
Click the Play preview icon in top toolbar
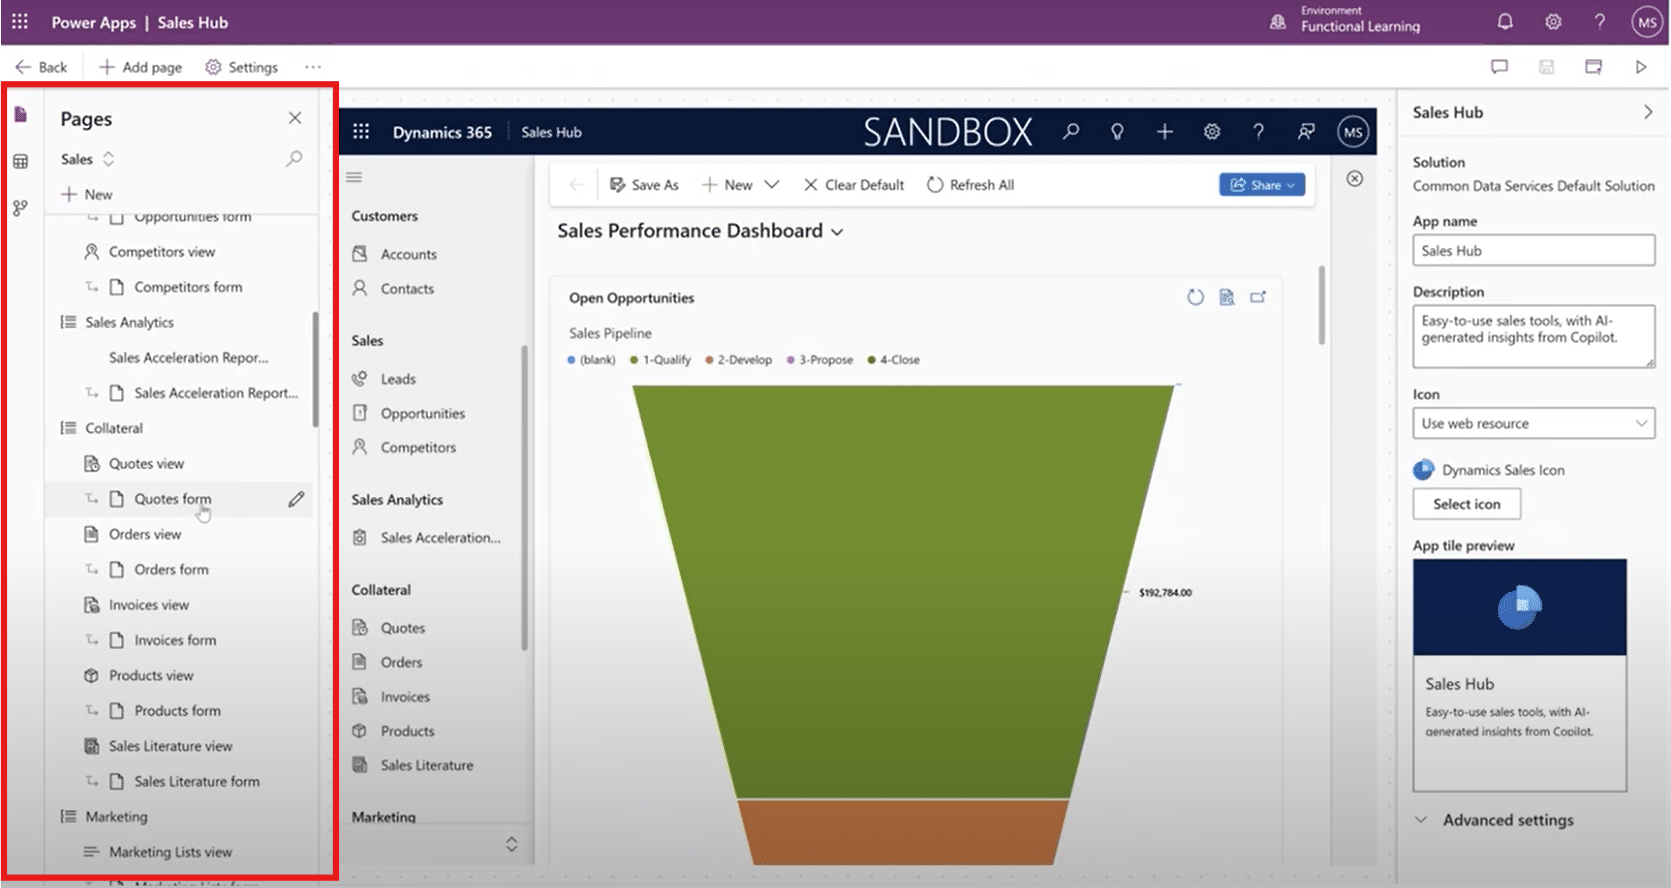pos(1641,67)
